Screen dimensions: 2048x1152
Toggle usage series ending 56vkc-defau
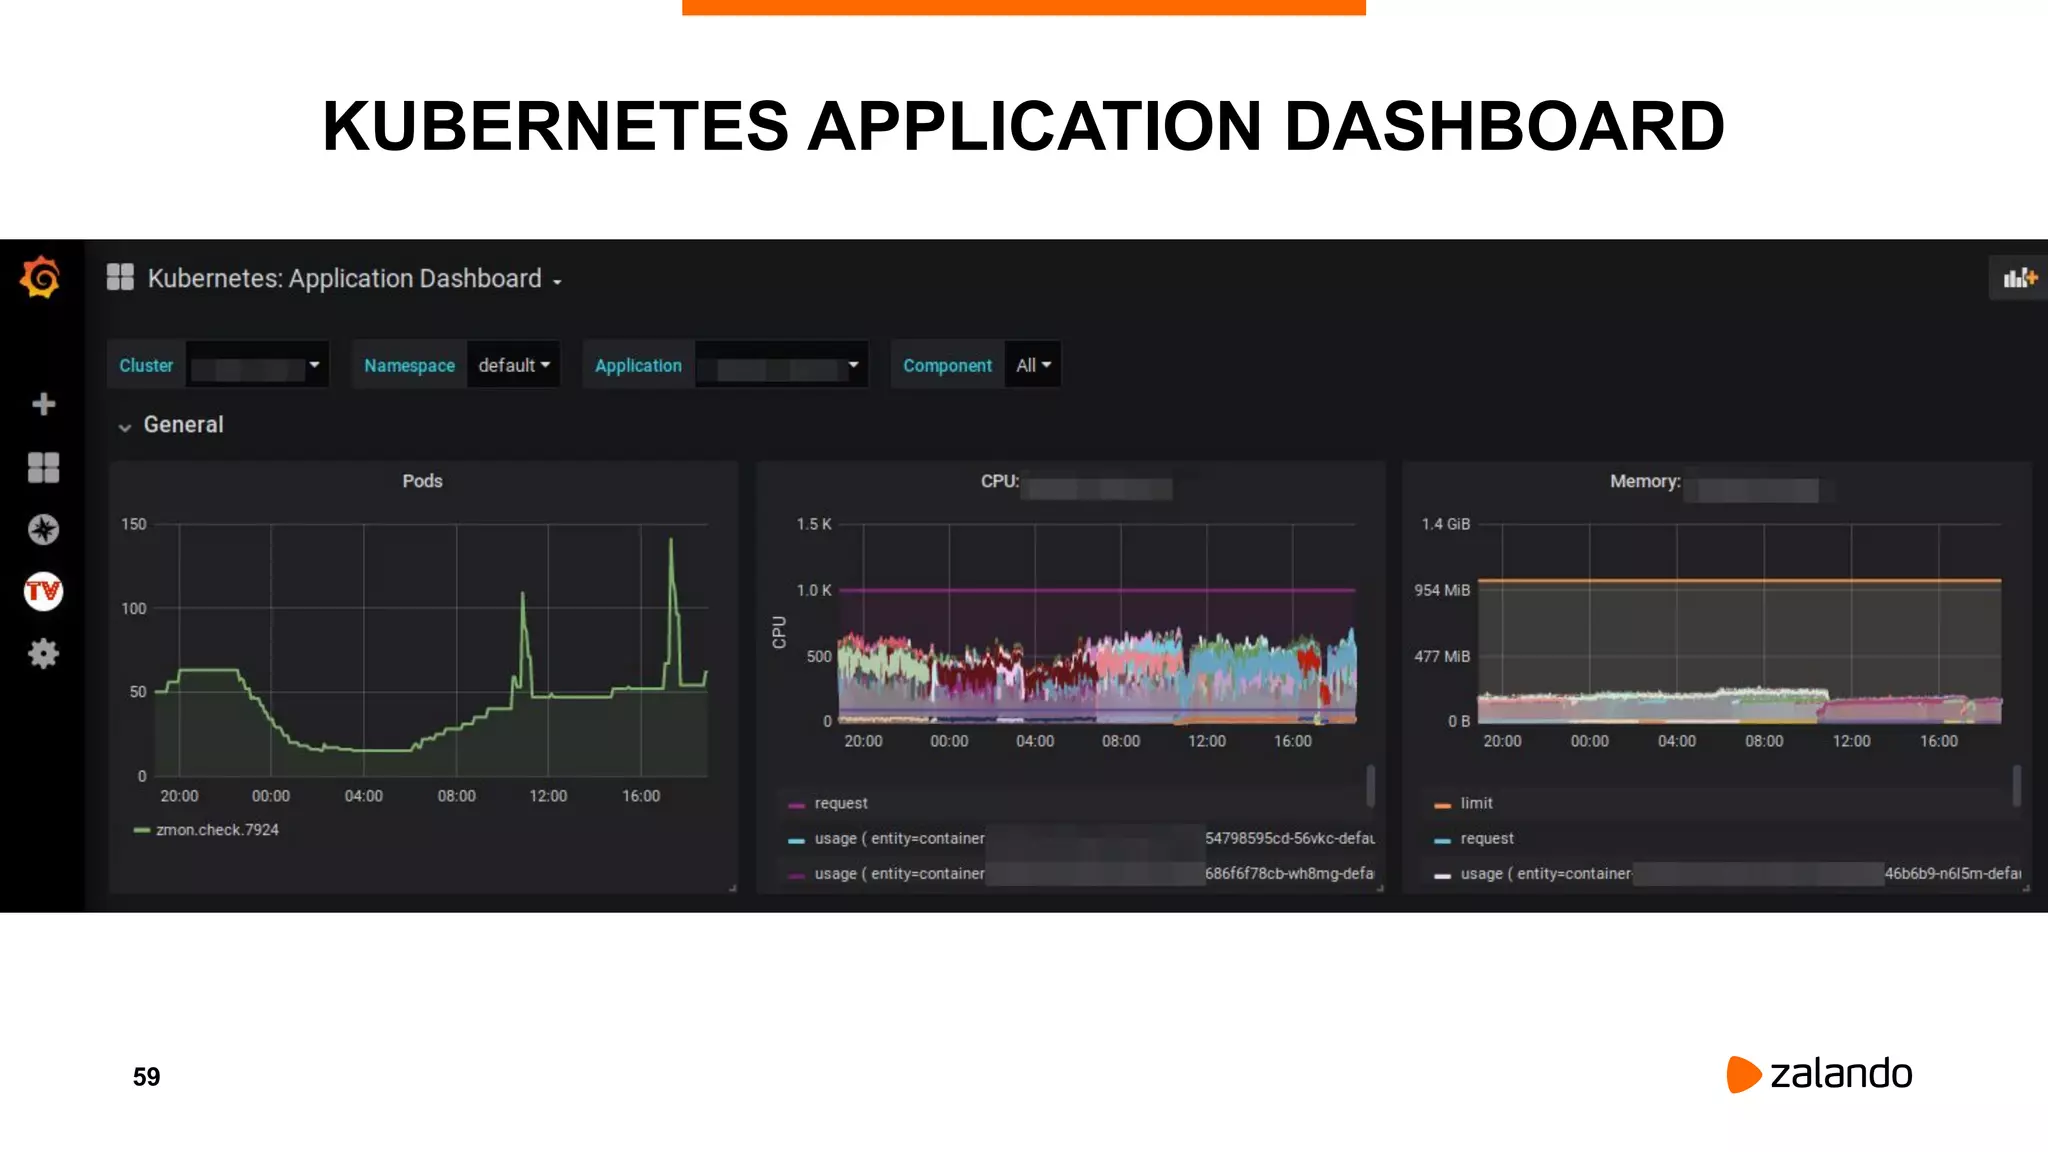[x=1095, y=838]
